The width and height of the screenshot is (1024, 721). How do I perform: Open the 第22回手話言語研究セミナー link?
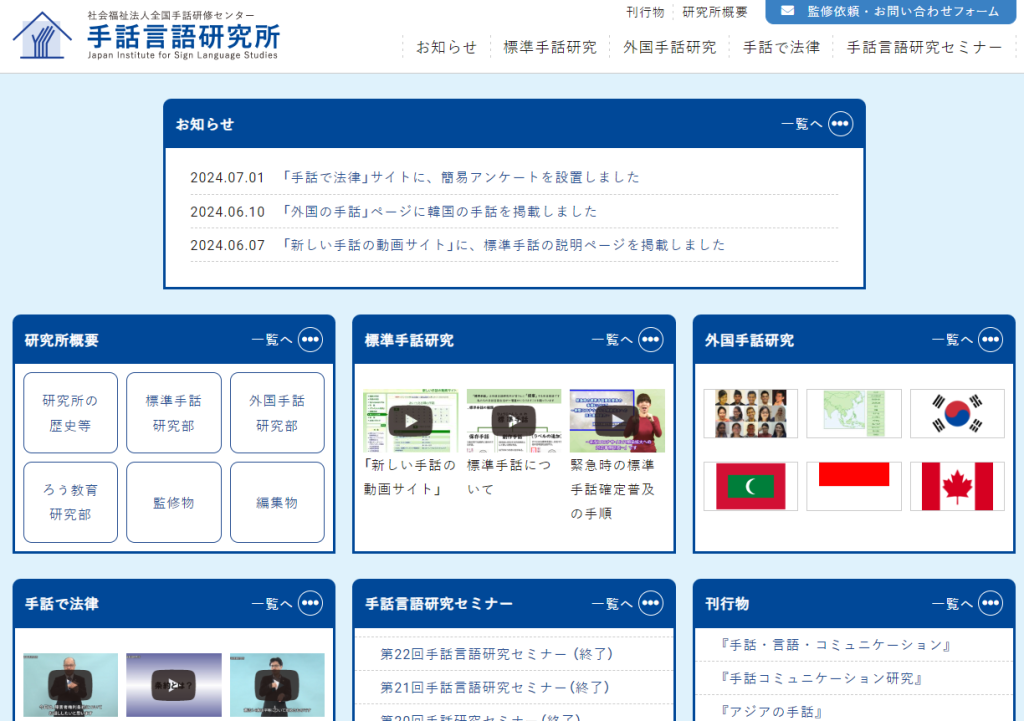[497, 654]
